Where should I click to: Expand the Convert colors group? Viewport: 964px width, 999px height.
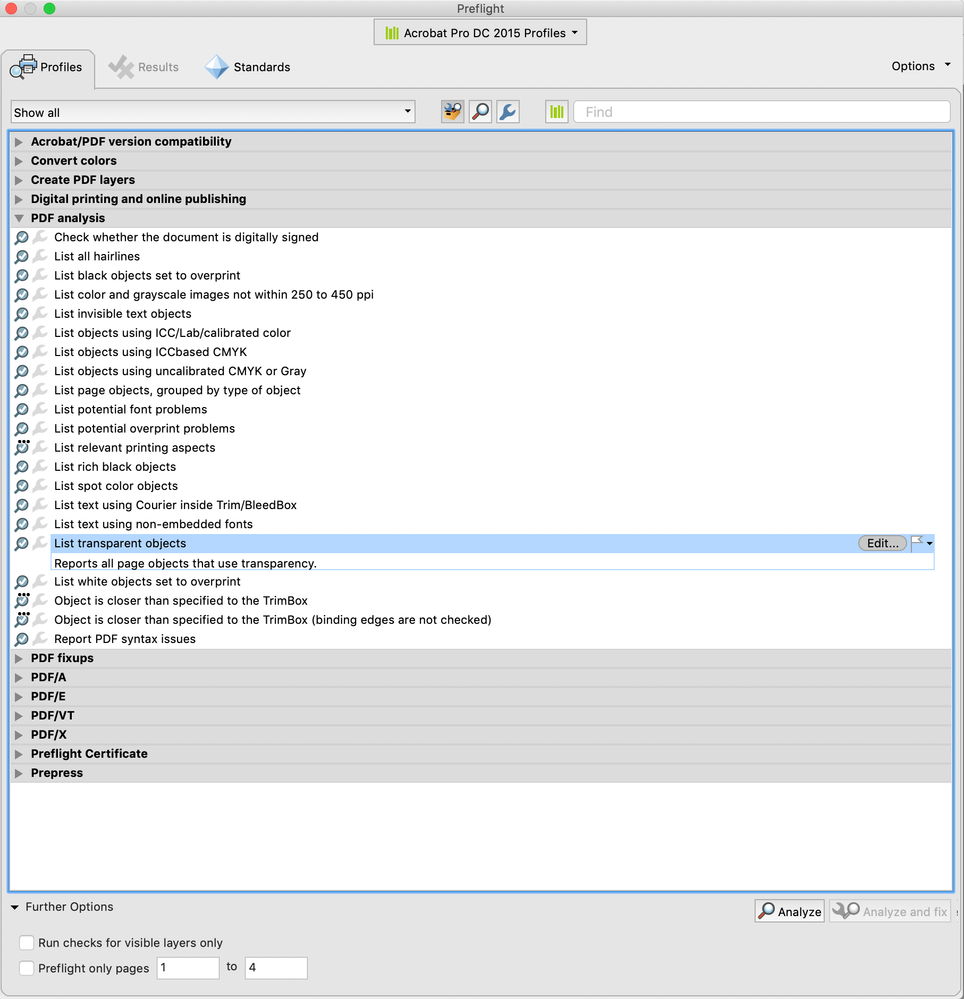[19, 161]
